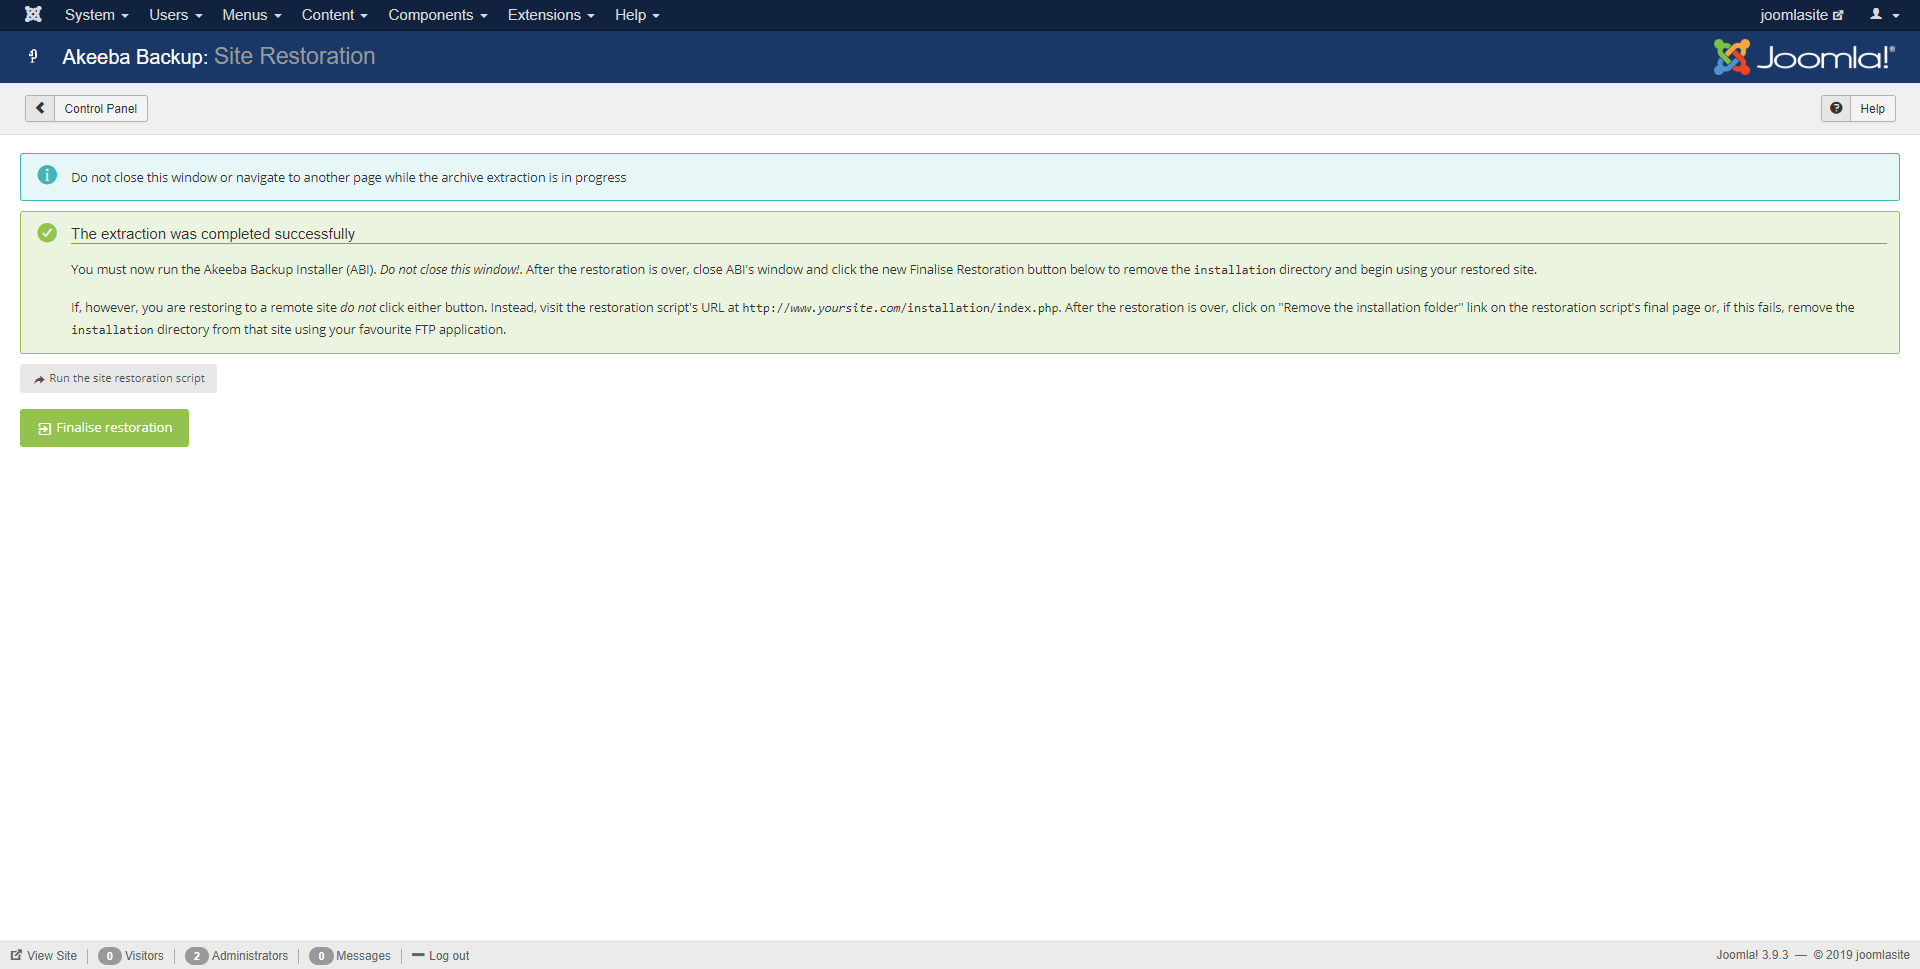Open the Menus menu in top bar
This screenshot has height=969, width=1920.
[x=251, y=15]
